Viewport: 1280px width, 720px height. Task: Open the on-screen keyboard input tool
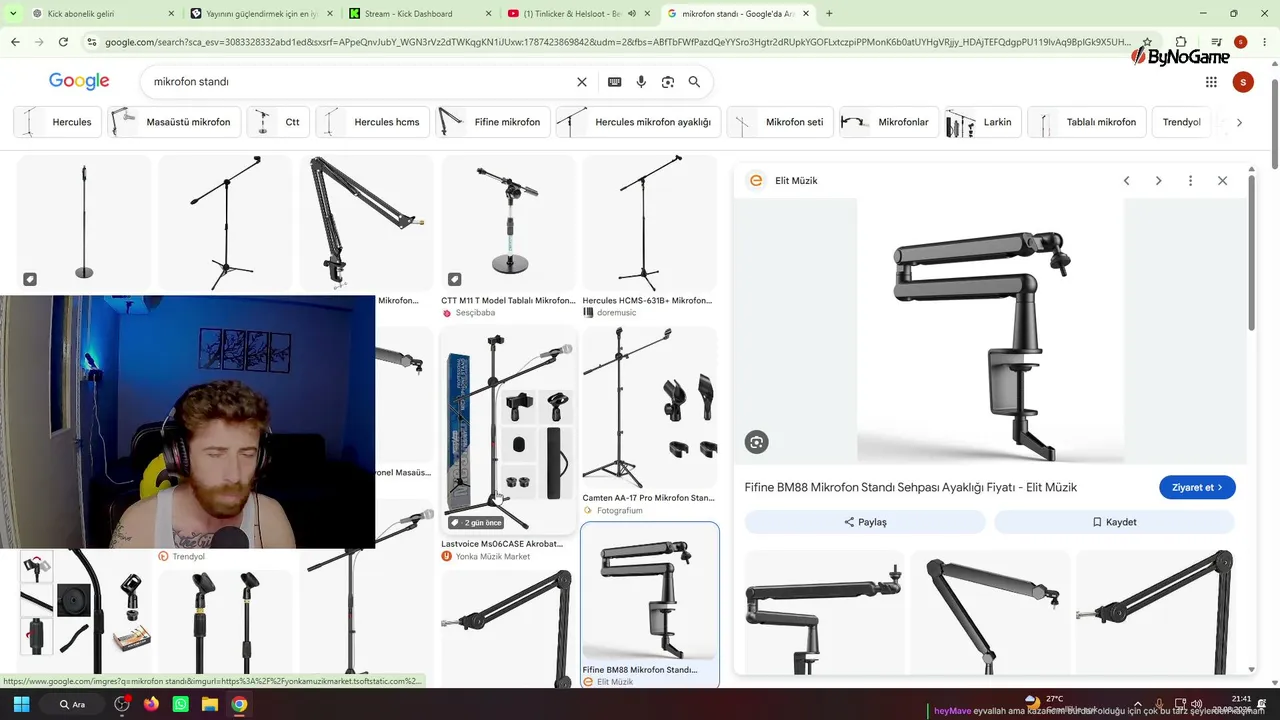[614, 82]
